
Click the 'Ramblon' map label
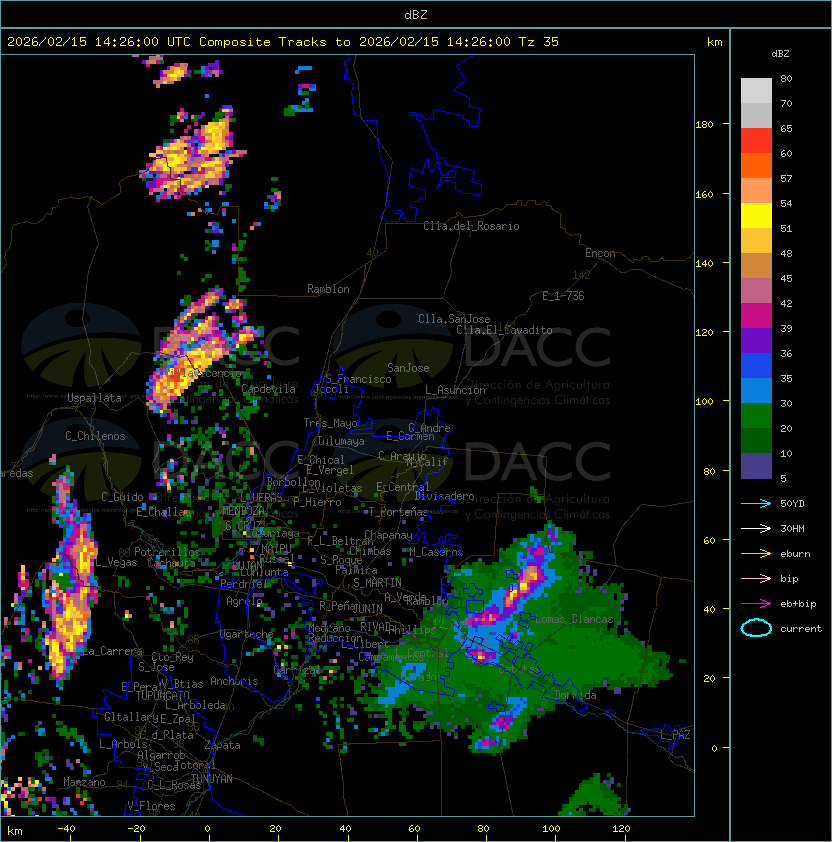click(x=328, y=289)
